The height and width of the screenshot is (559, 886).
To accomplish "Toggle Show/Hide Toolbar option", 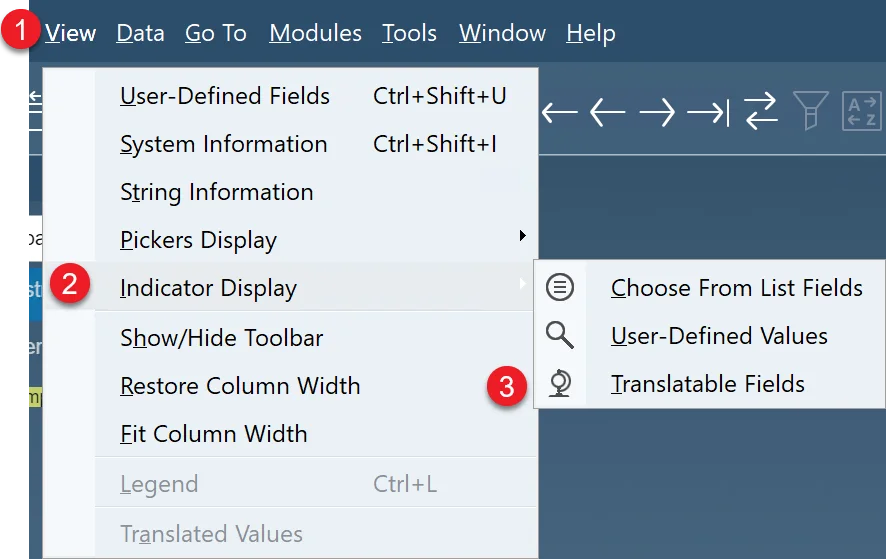I will 221,338.
